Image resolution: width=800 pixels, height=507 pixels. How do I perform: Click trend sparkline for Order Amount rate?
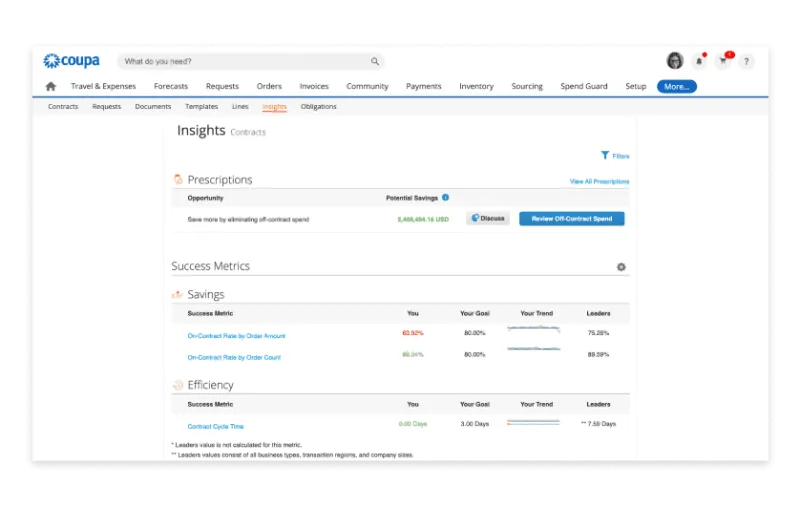[x=534, y=328]
